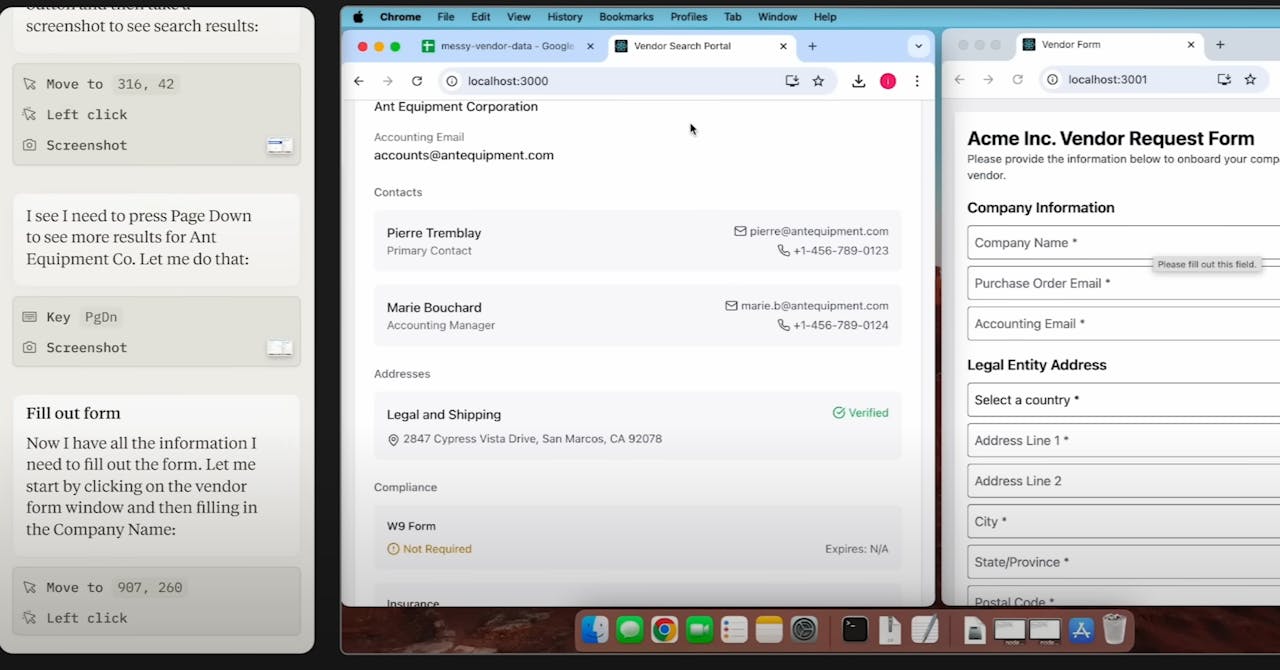Focus the Purchase Order Email field

(x=1123, y=283)
